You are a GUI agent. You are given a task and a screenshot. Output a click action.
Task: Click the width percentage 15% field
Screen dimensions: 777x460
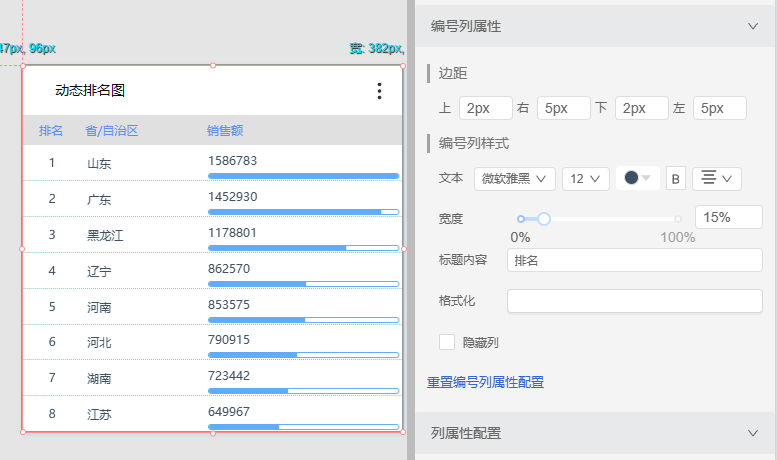pos(728,217)
